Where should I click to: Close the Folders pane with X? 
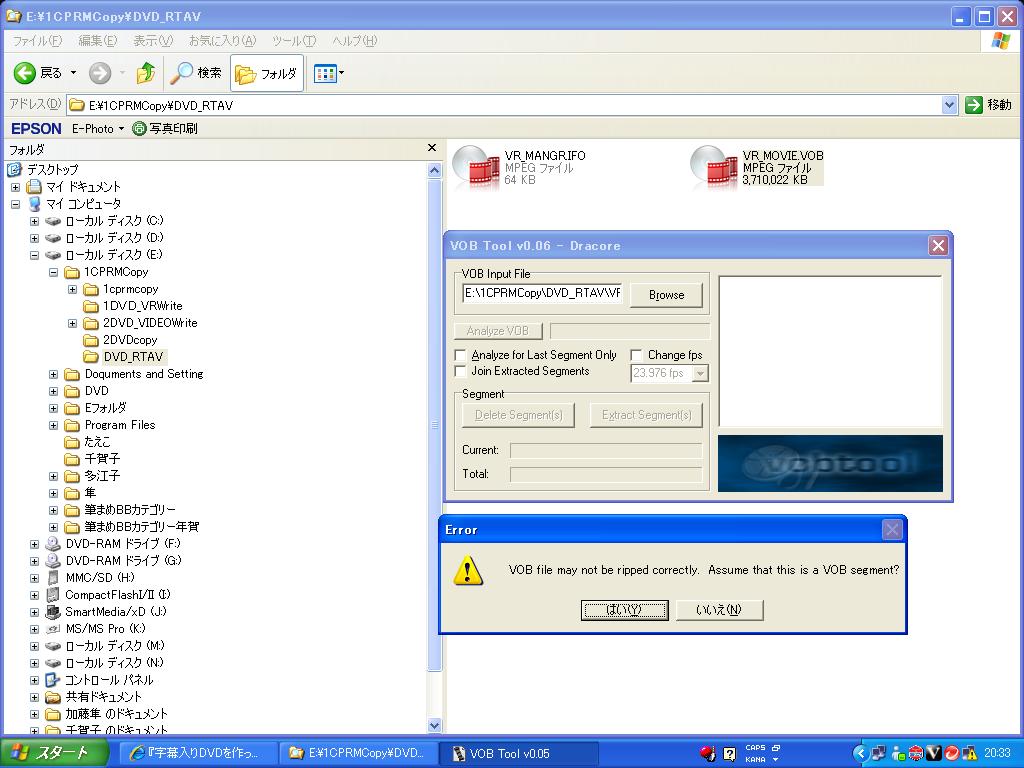(x=432, y=148)
